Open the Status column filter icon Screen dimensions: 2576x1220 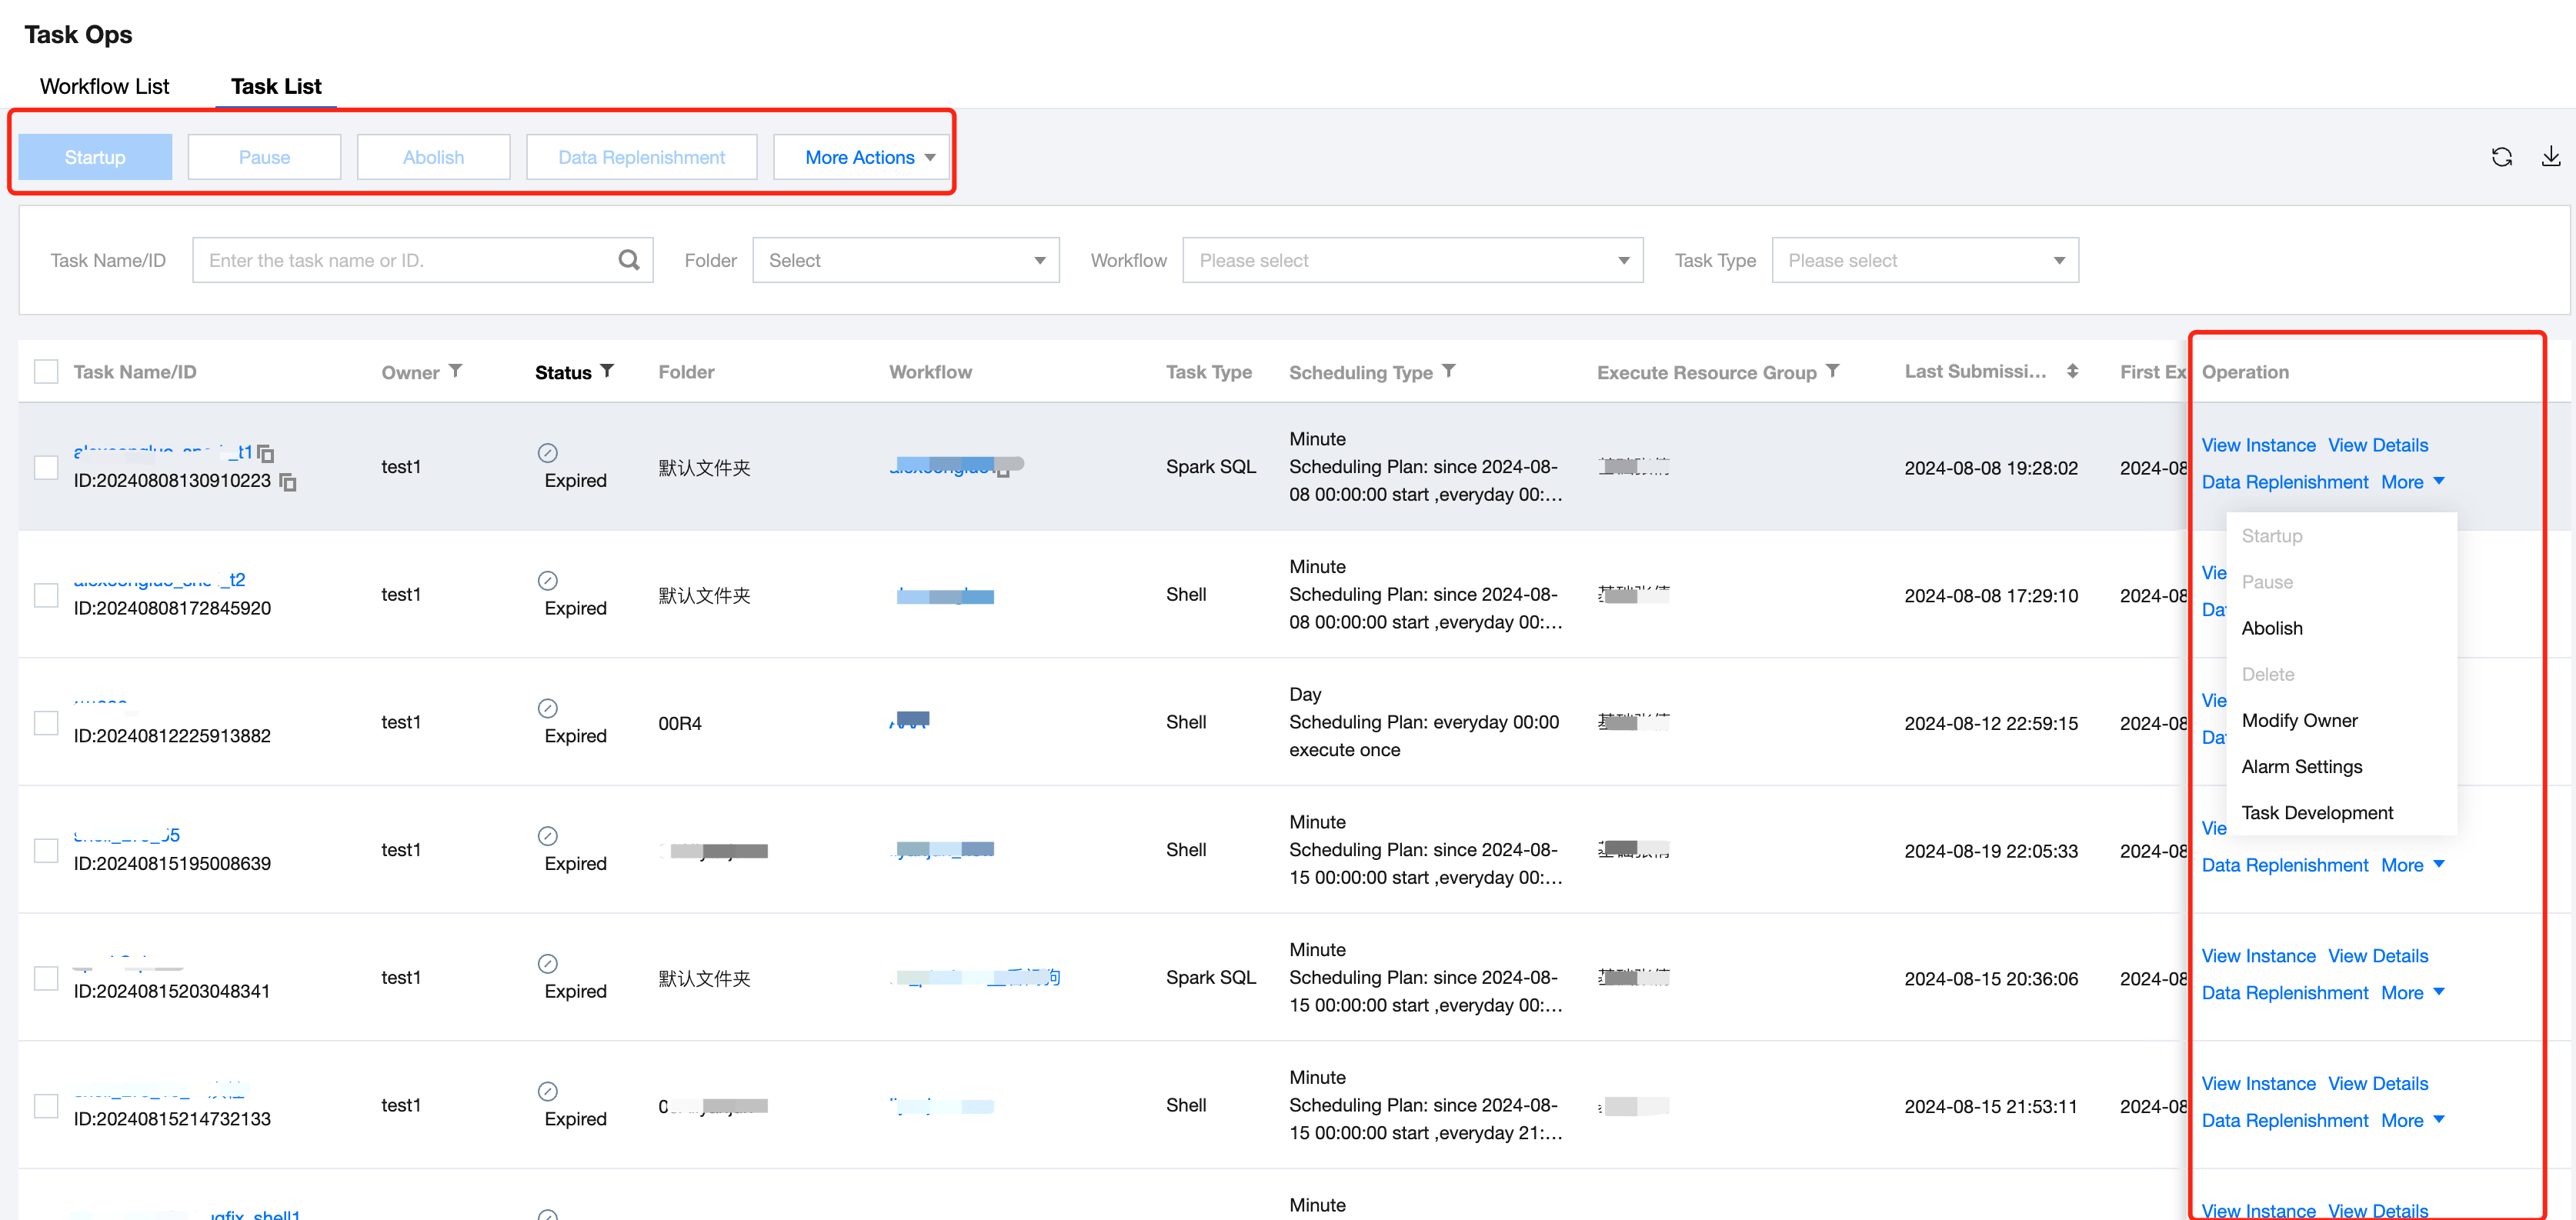pos(607,371)
